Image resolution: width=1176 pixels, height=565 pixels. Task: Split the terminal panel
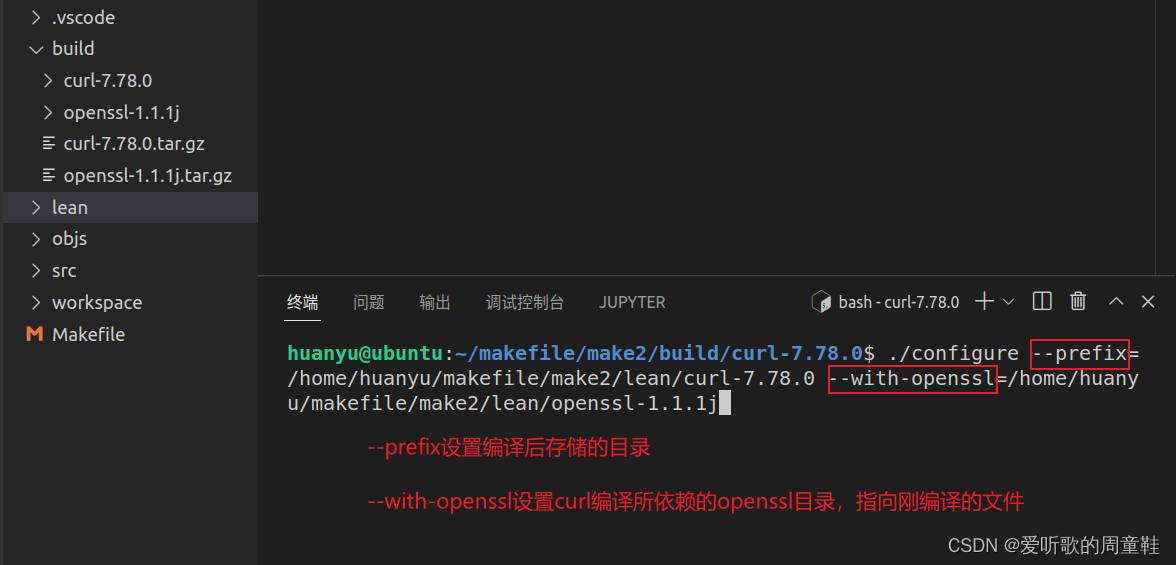point(1042,302)
